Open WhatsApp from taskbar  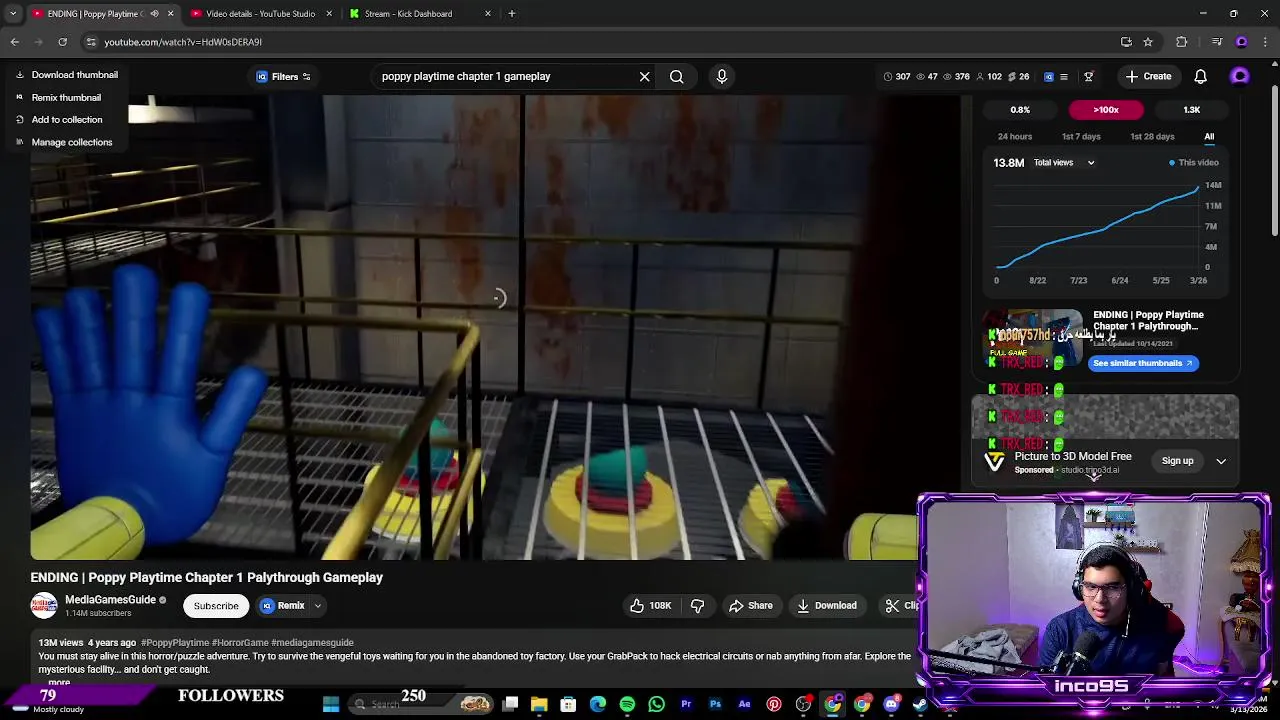pyautogui.click(x=656, y=704)
